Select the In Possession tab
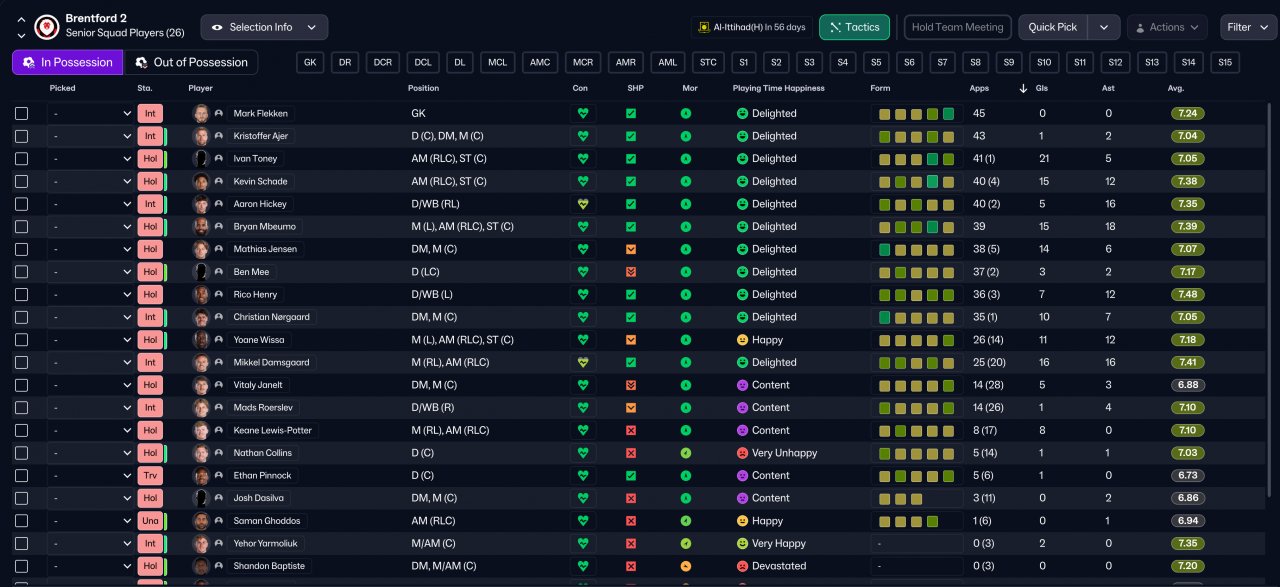Viewport: 1280px width, 587px height. [x=67, y=62]
